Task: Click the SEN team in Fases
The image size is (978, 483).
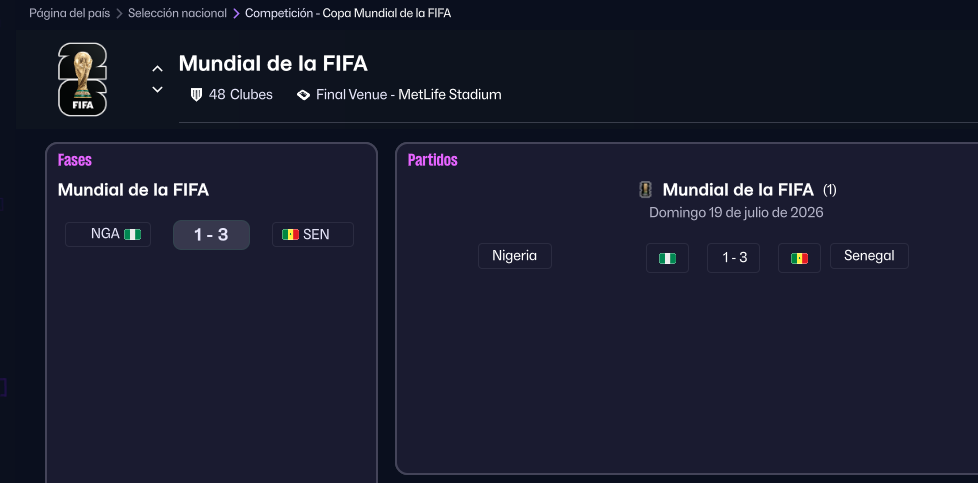Action: click(x=316, y=234)
